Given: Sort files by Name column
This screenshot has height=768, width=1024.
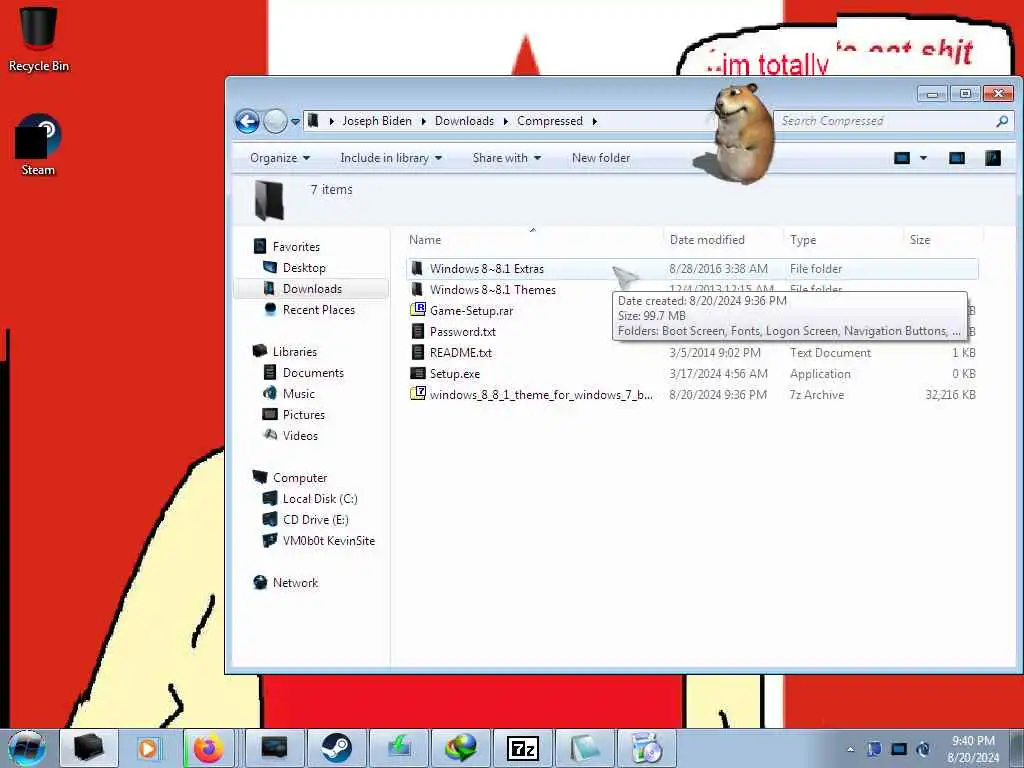Looking at the screenshot, I should [533, 240].
